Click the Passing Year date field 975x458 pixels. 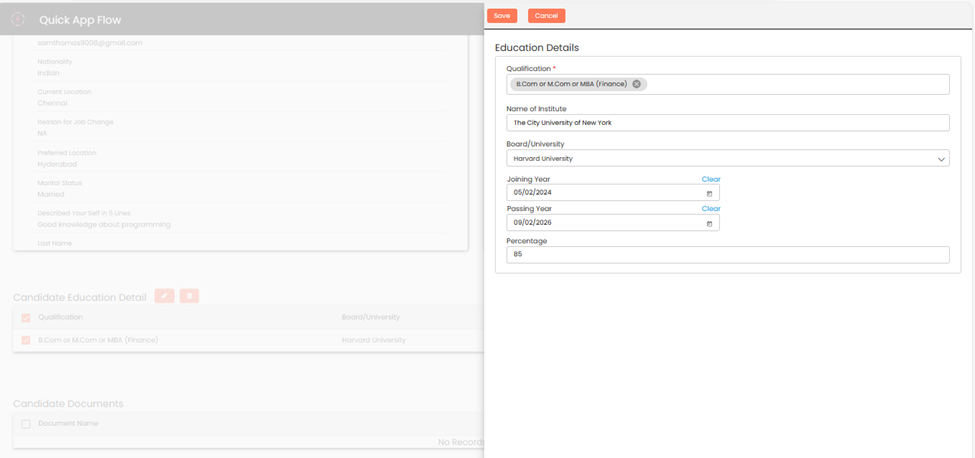600,223
